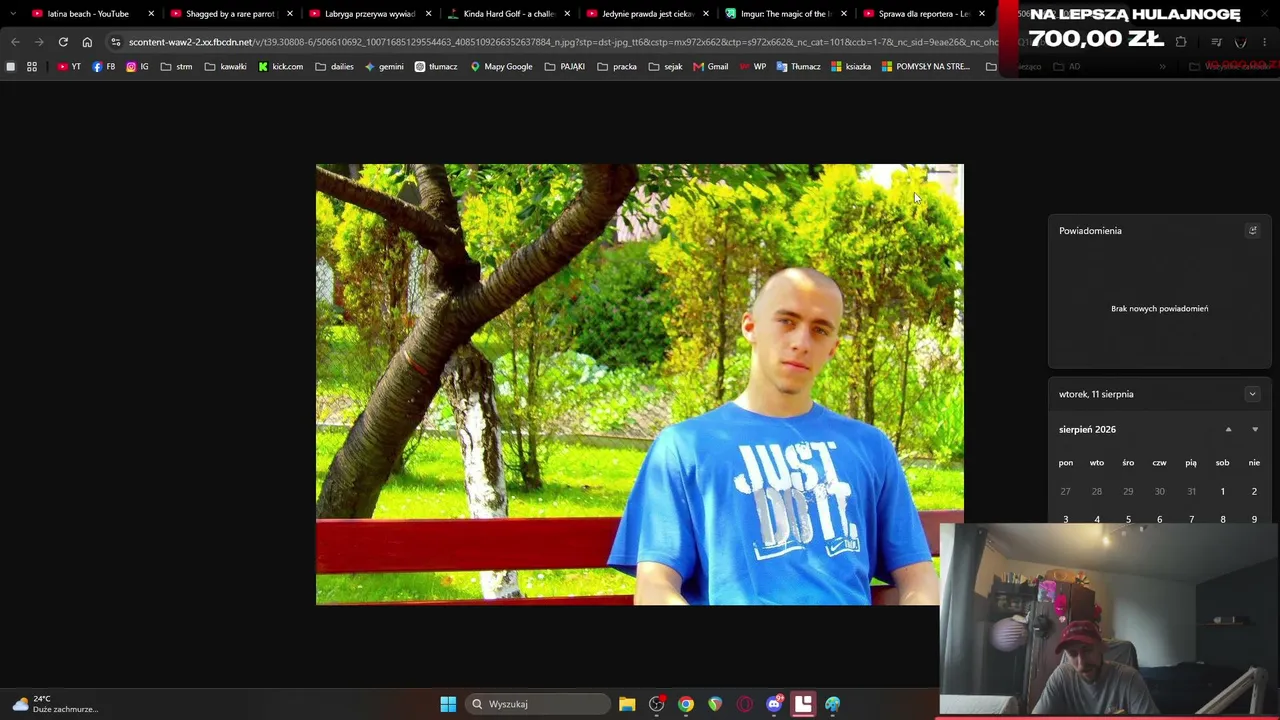The image size is (1280, 720).
Task: Switch to the Jedynie prawda jest ciekawa tab
Action: pyautogui.click(x=647, y=14)
